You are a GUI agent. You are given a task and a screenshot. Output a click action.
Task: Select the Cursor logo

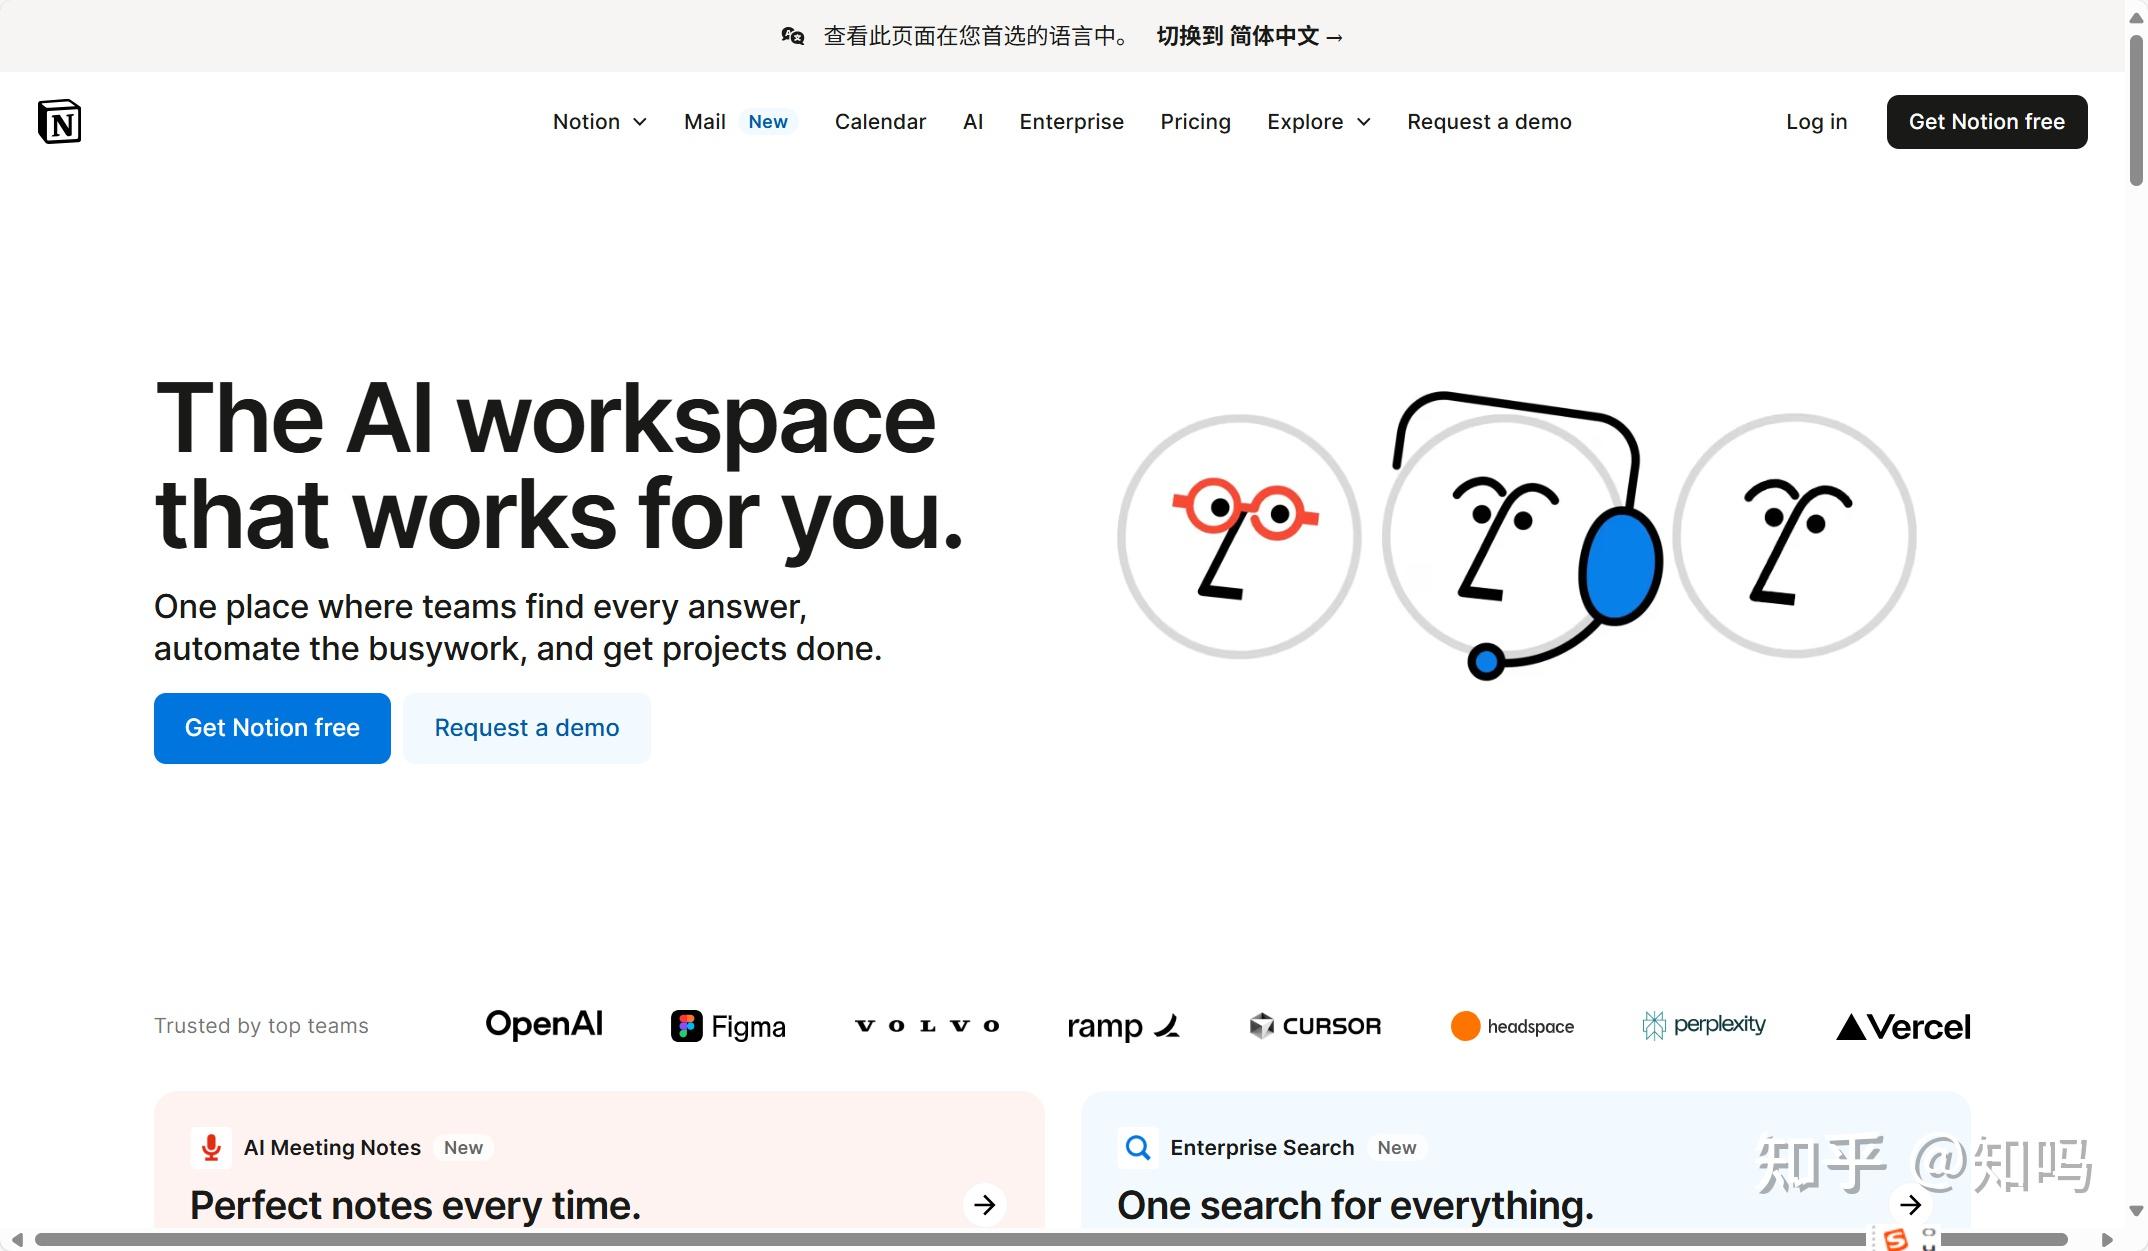pyautogui.click(x=1315, y=1025)
